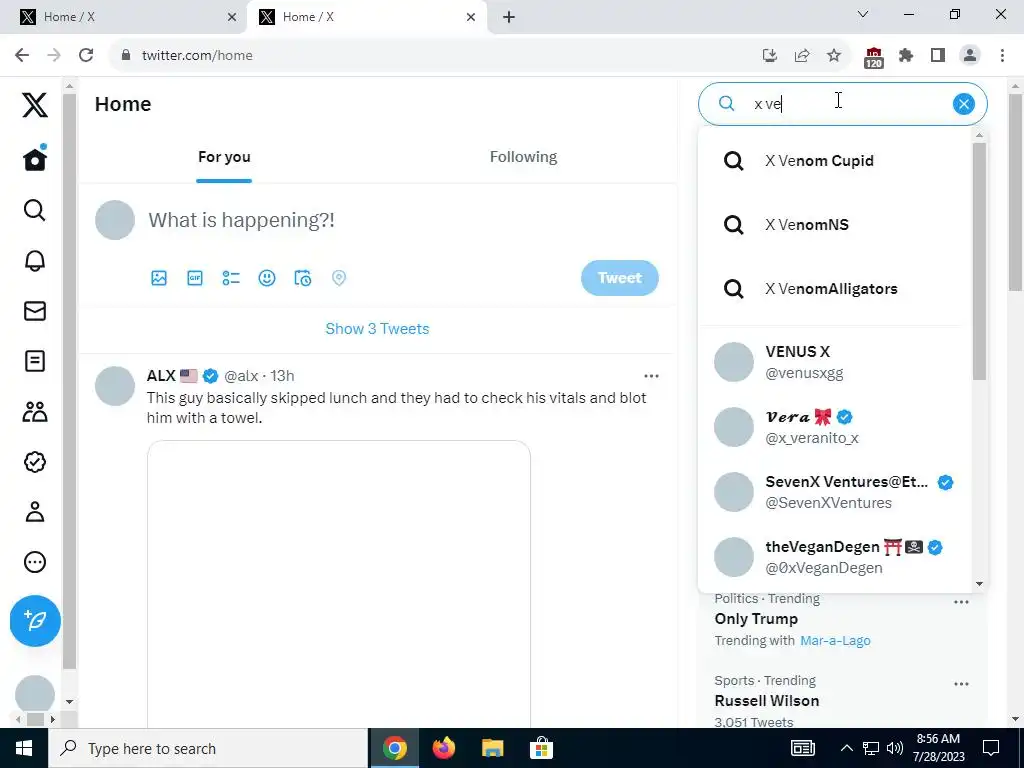Click the blue compose tweet feather button
Image resolution: width=1024 pixels, height=768 pixels.
coord(35,620)
